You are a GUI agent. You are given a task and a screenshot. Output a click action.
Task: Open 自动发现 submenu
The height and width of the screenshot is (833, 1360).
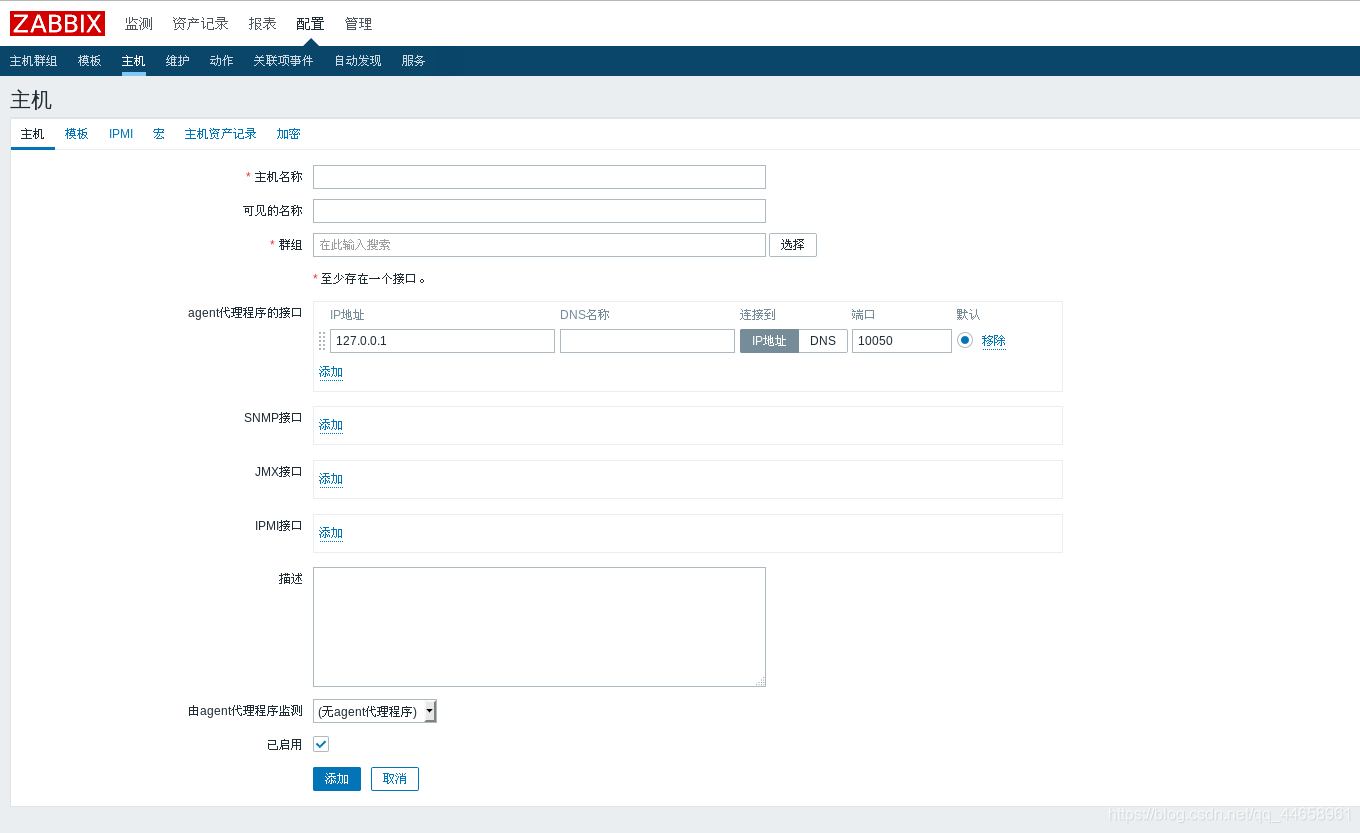(x=358, y=61)
